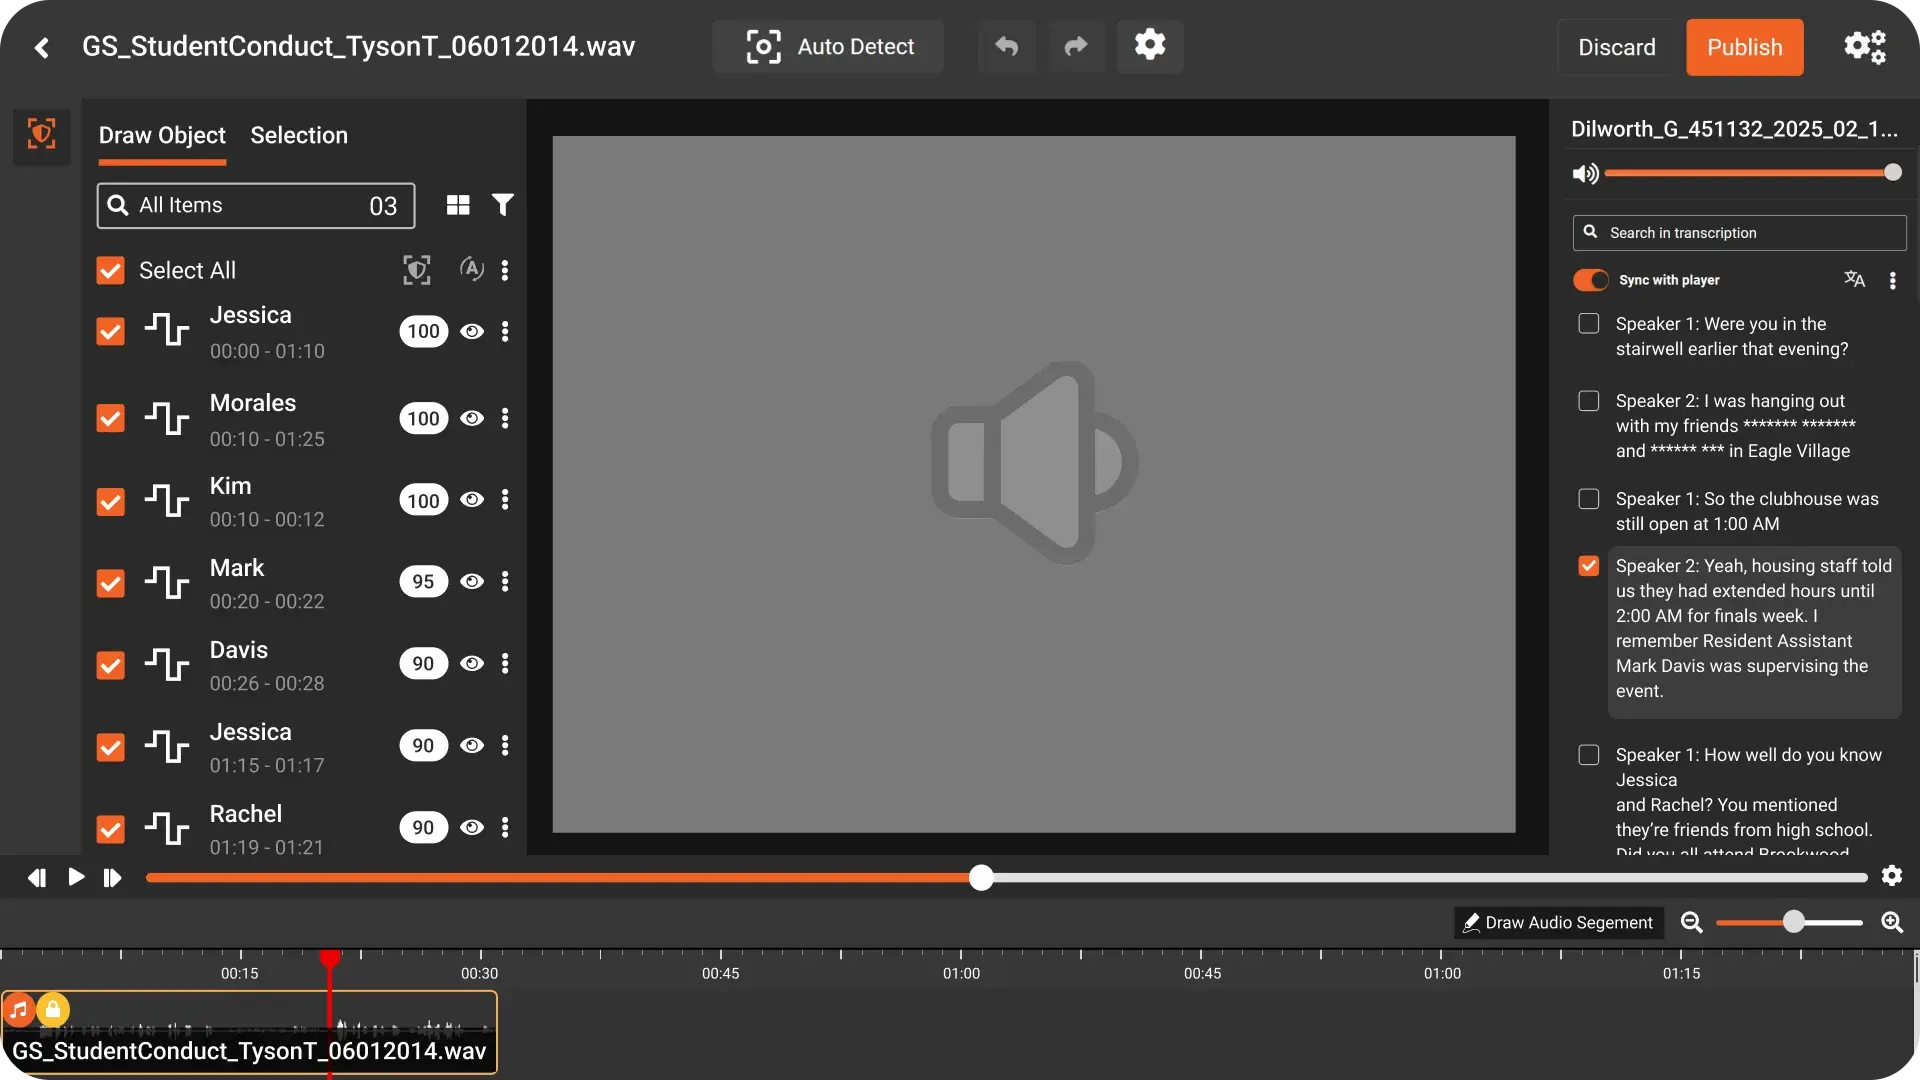The image size is (1920, 1080).
Task: Click the Auto Detect button
Action: [x=828, y=47]
